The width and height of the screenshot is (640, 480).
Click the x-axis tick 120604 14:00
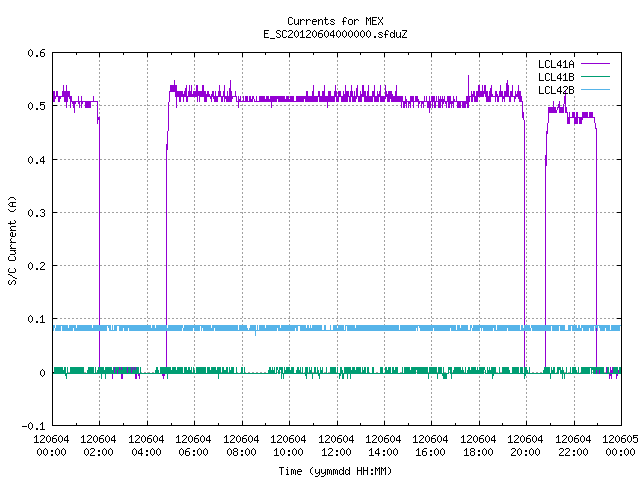pyautogui.click(x=383, y=446)
